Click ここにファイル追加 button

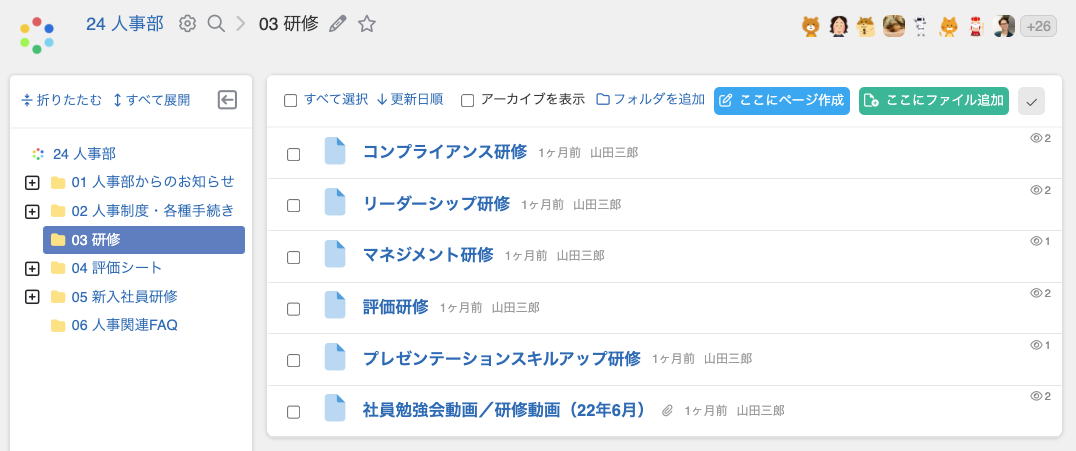point(934,101)
